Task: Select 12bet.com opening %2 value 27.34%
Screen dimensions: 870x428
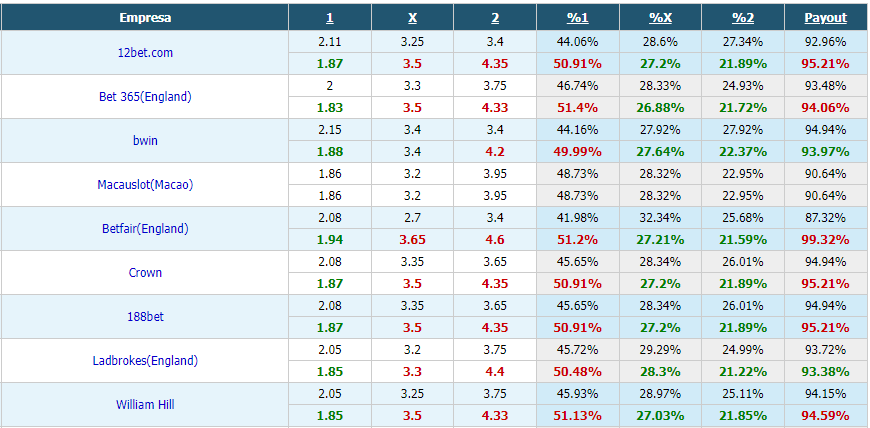Action: (x=743, y=42)
